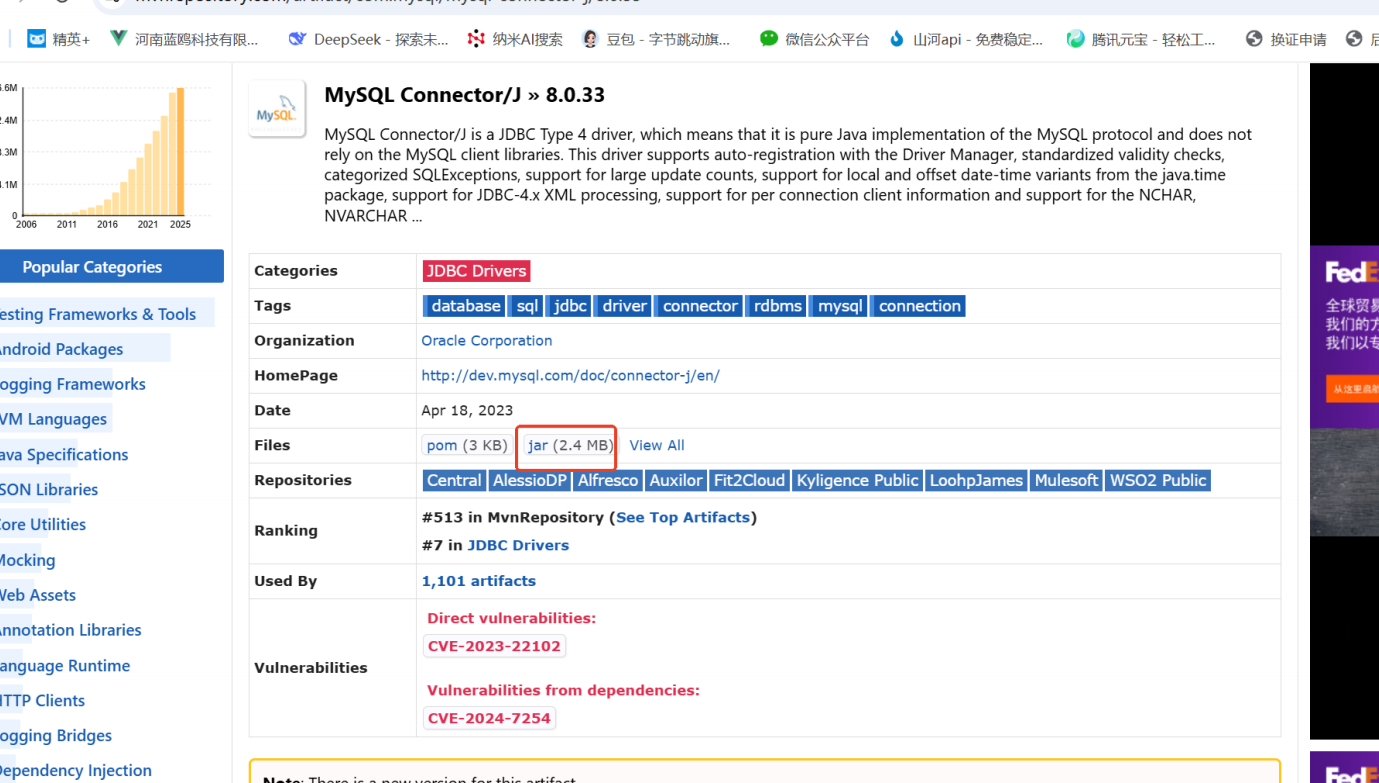Download the pom (3 KB) file
This screenshot has height=783, width=1379.
[x=467, y=446]
